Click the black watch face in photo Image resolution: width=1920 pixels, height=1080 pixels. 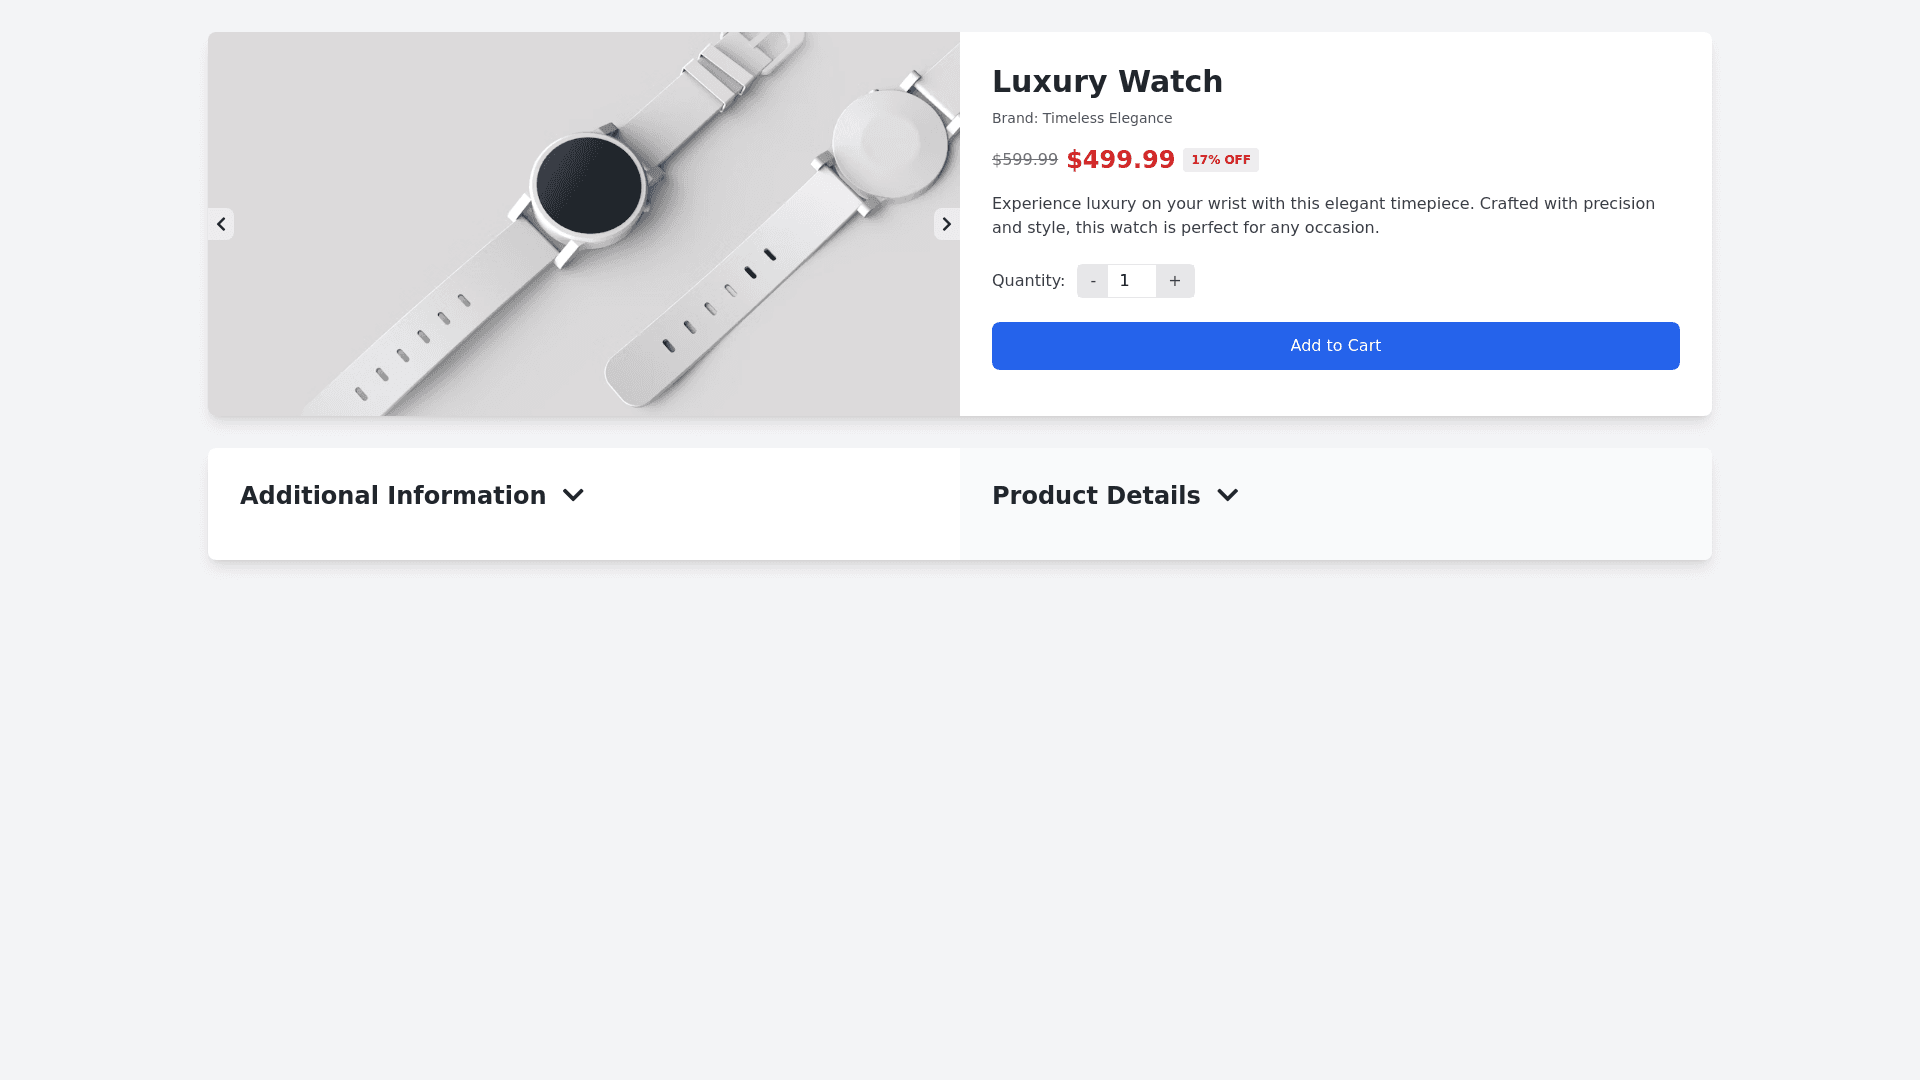point(588,185)
